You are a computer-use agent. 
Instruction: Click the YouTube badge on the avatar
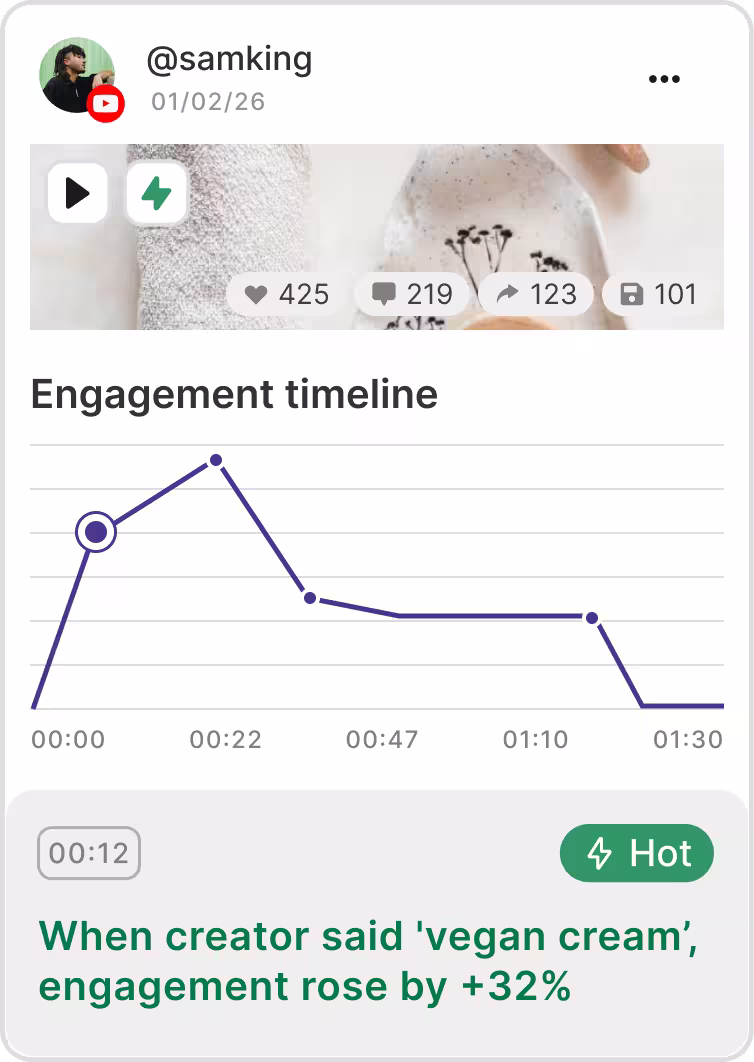tap(105, 104)
